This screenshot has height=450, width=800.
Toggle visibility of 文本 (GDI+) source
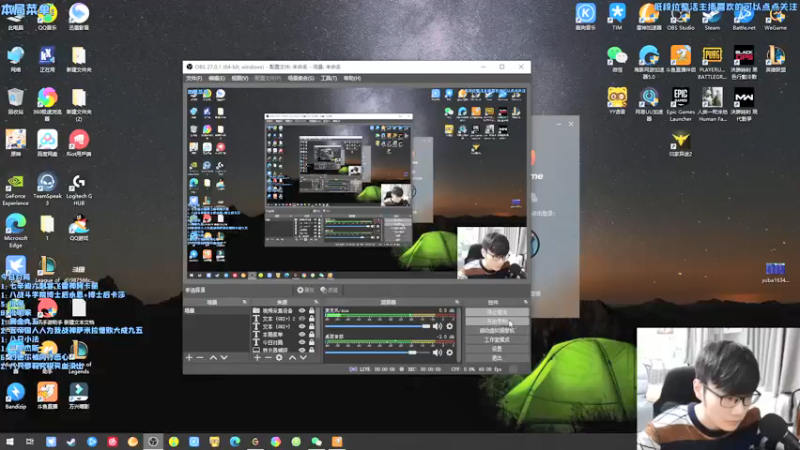tap(302, 327)
